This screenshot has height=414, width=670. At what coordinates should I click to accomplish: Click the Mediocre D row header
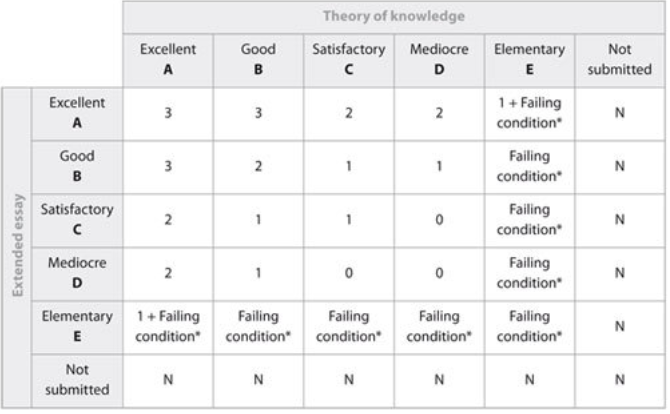pyautogui.click(x=77, y=274)
